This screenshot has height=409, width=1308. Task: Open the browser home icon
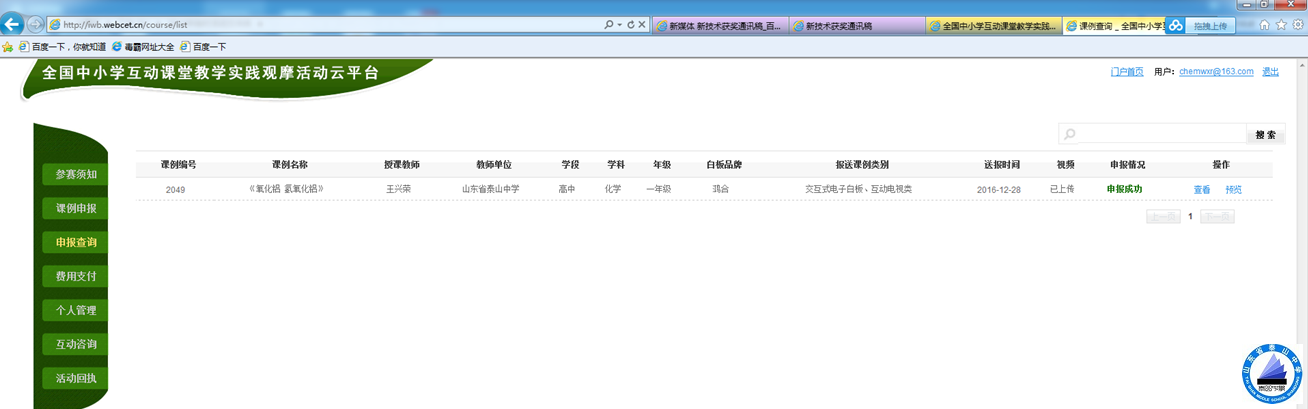point(1264,25)
